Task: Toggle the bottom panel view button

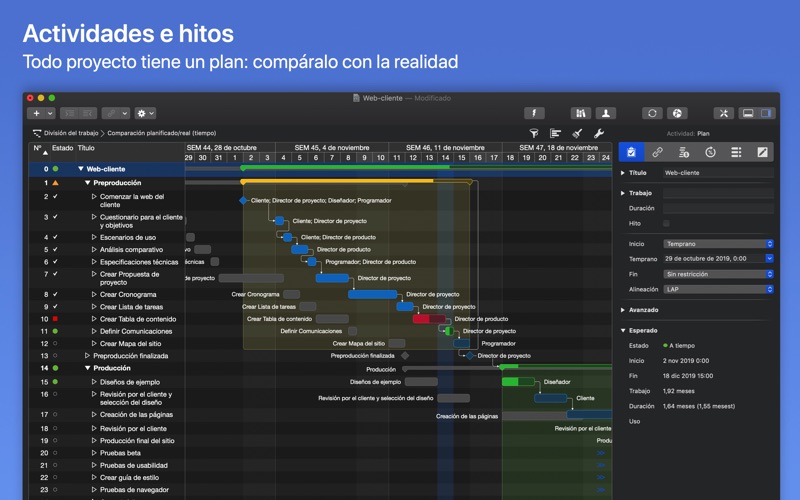Action: click(748, 113)
